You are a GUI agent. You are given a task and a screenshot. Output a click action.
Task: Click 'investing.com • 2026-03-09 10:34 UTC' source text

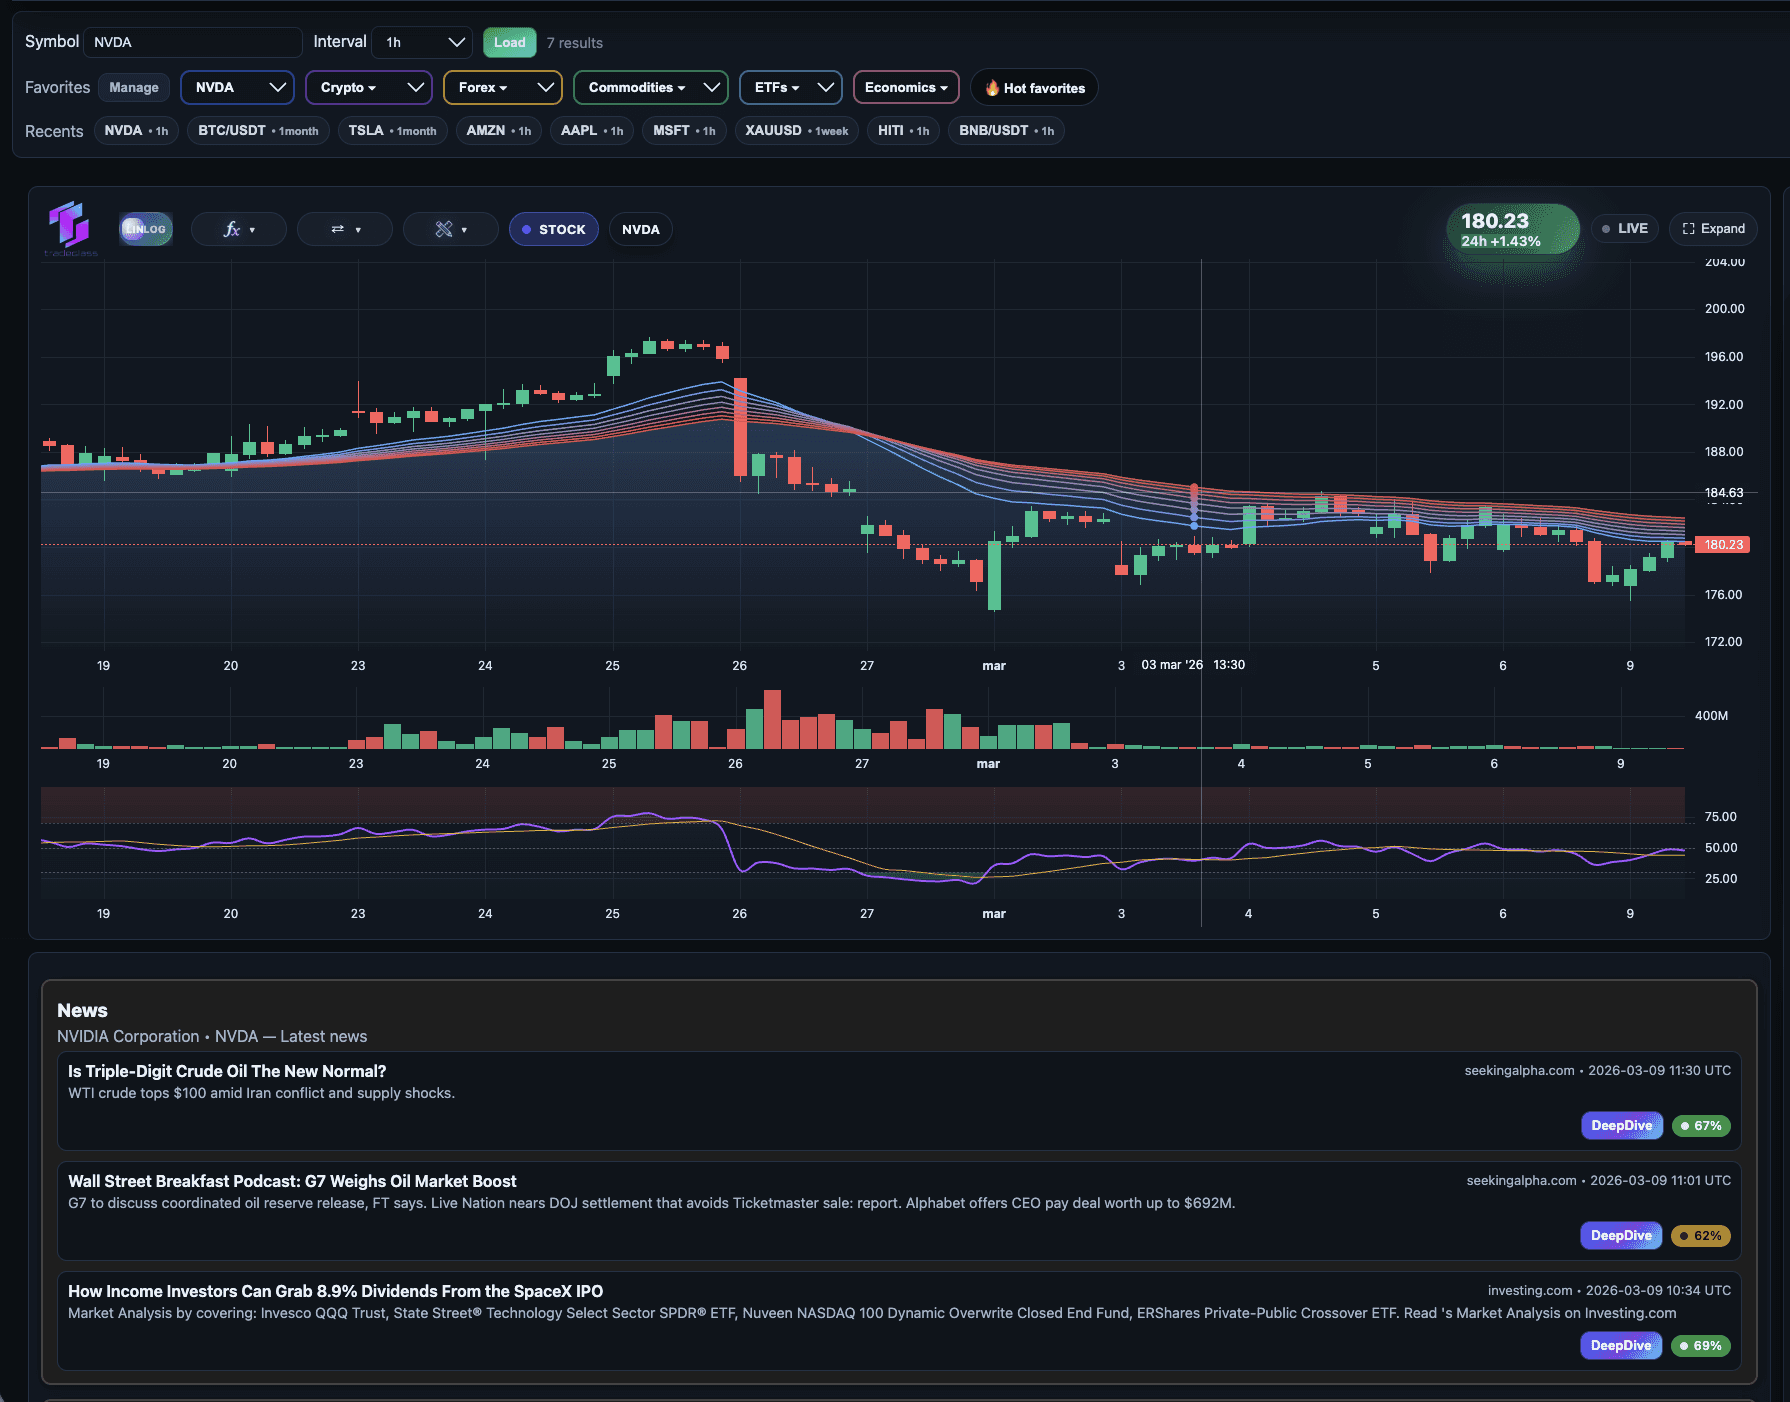[x=1609, y=1290]
